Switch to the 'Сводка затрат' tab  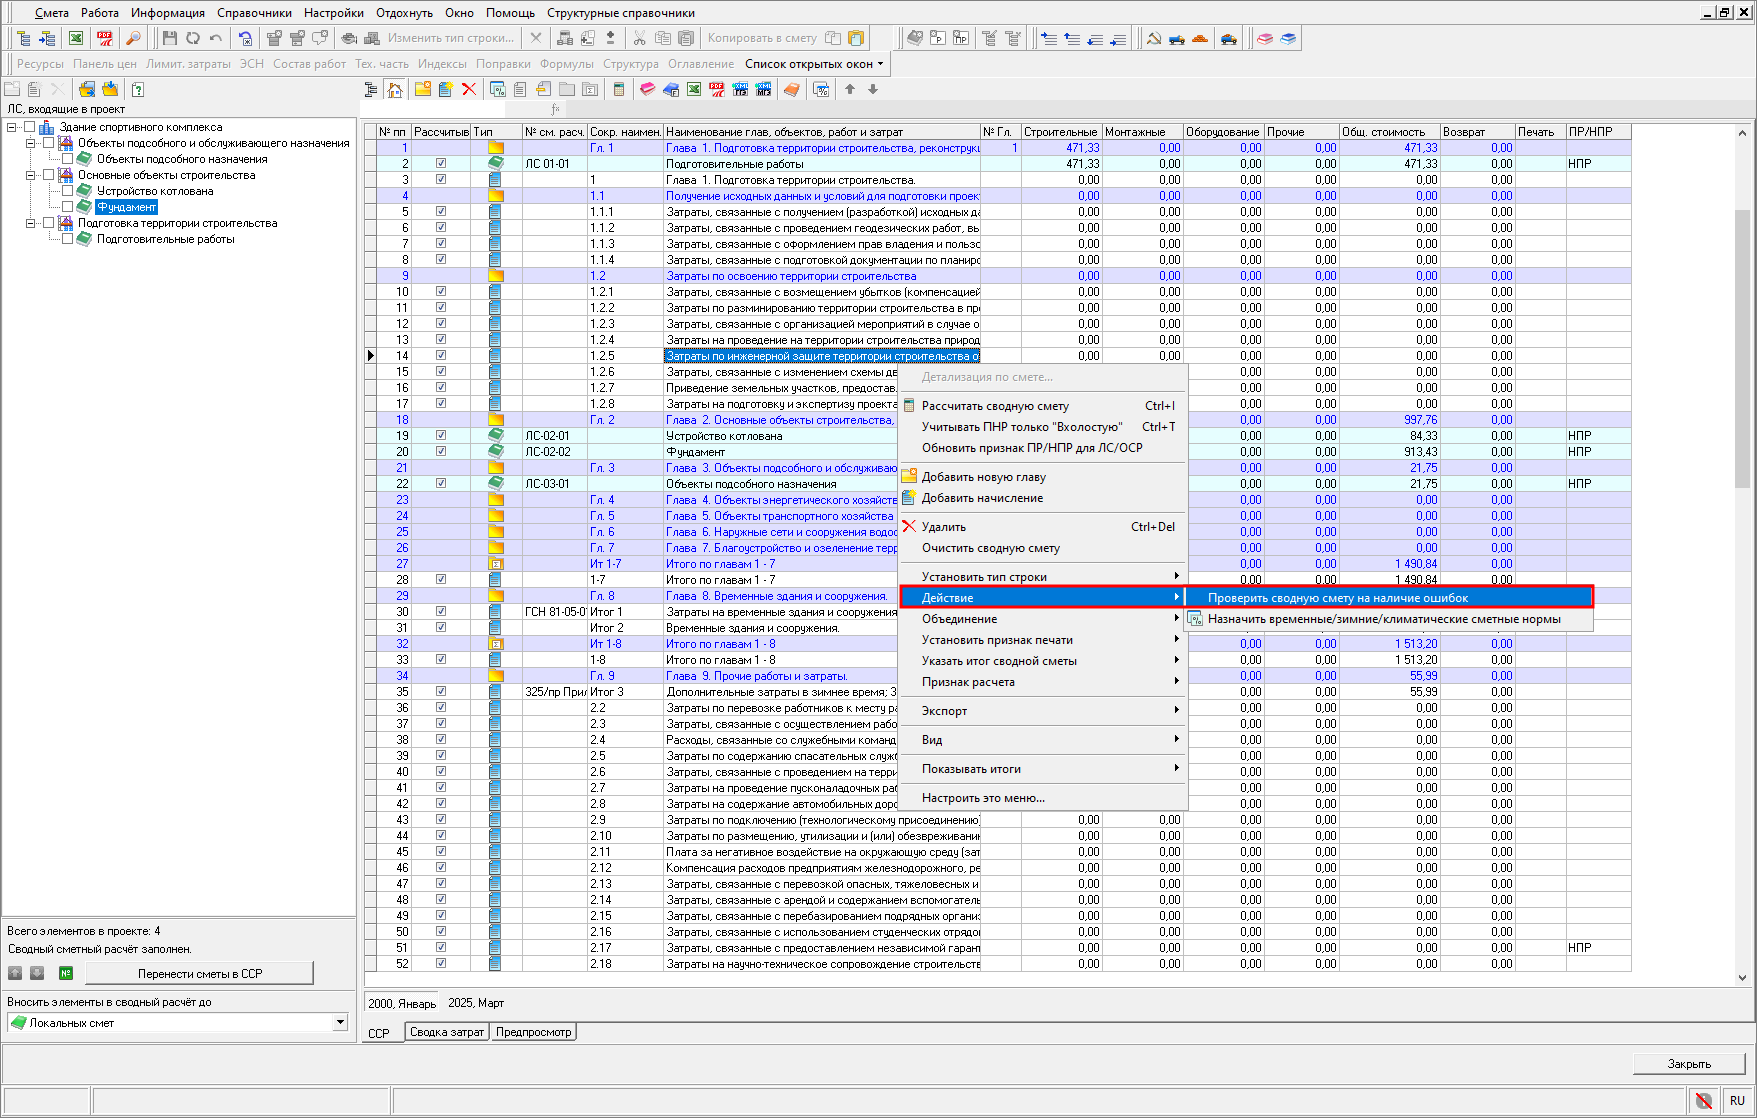click(x=447, y=1032)
